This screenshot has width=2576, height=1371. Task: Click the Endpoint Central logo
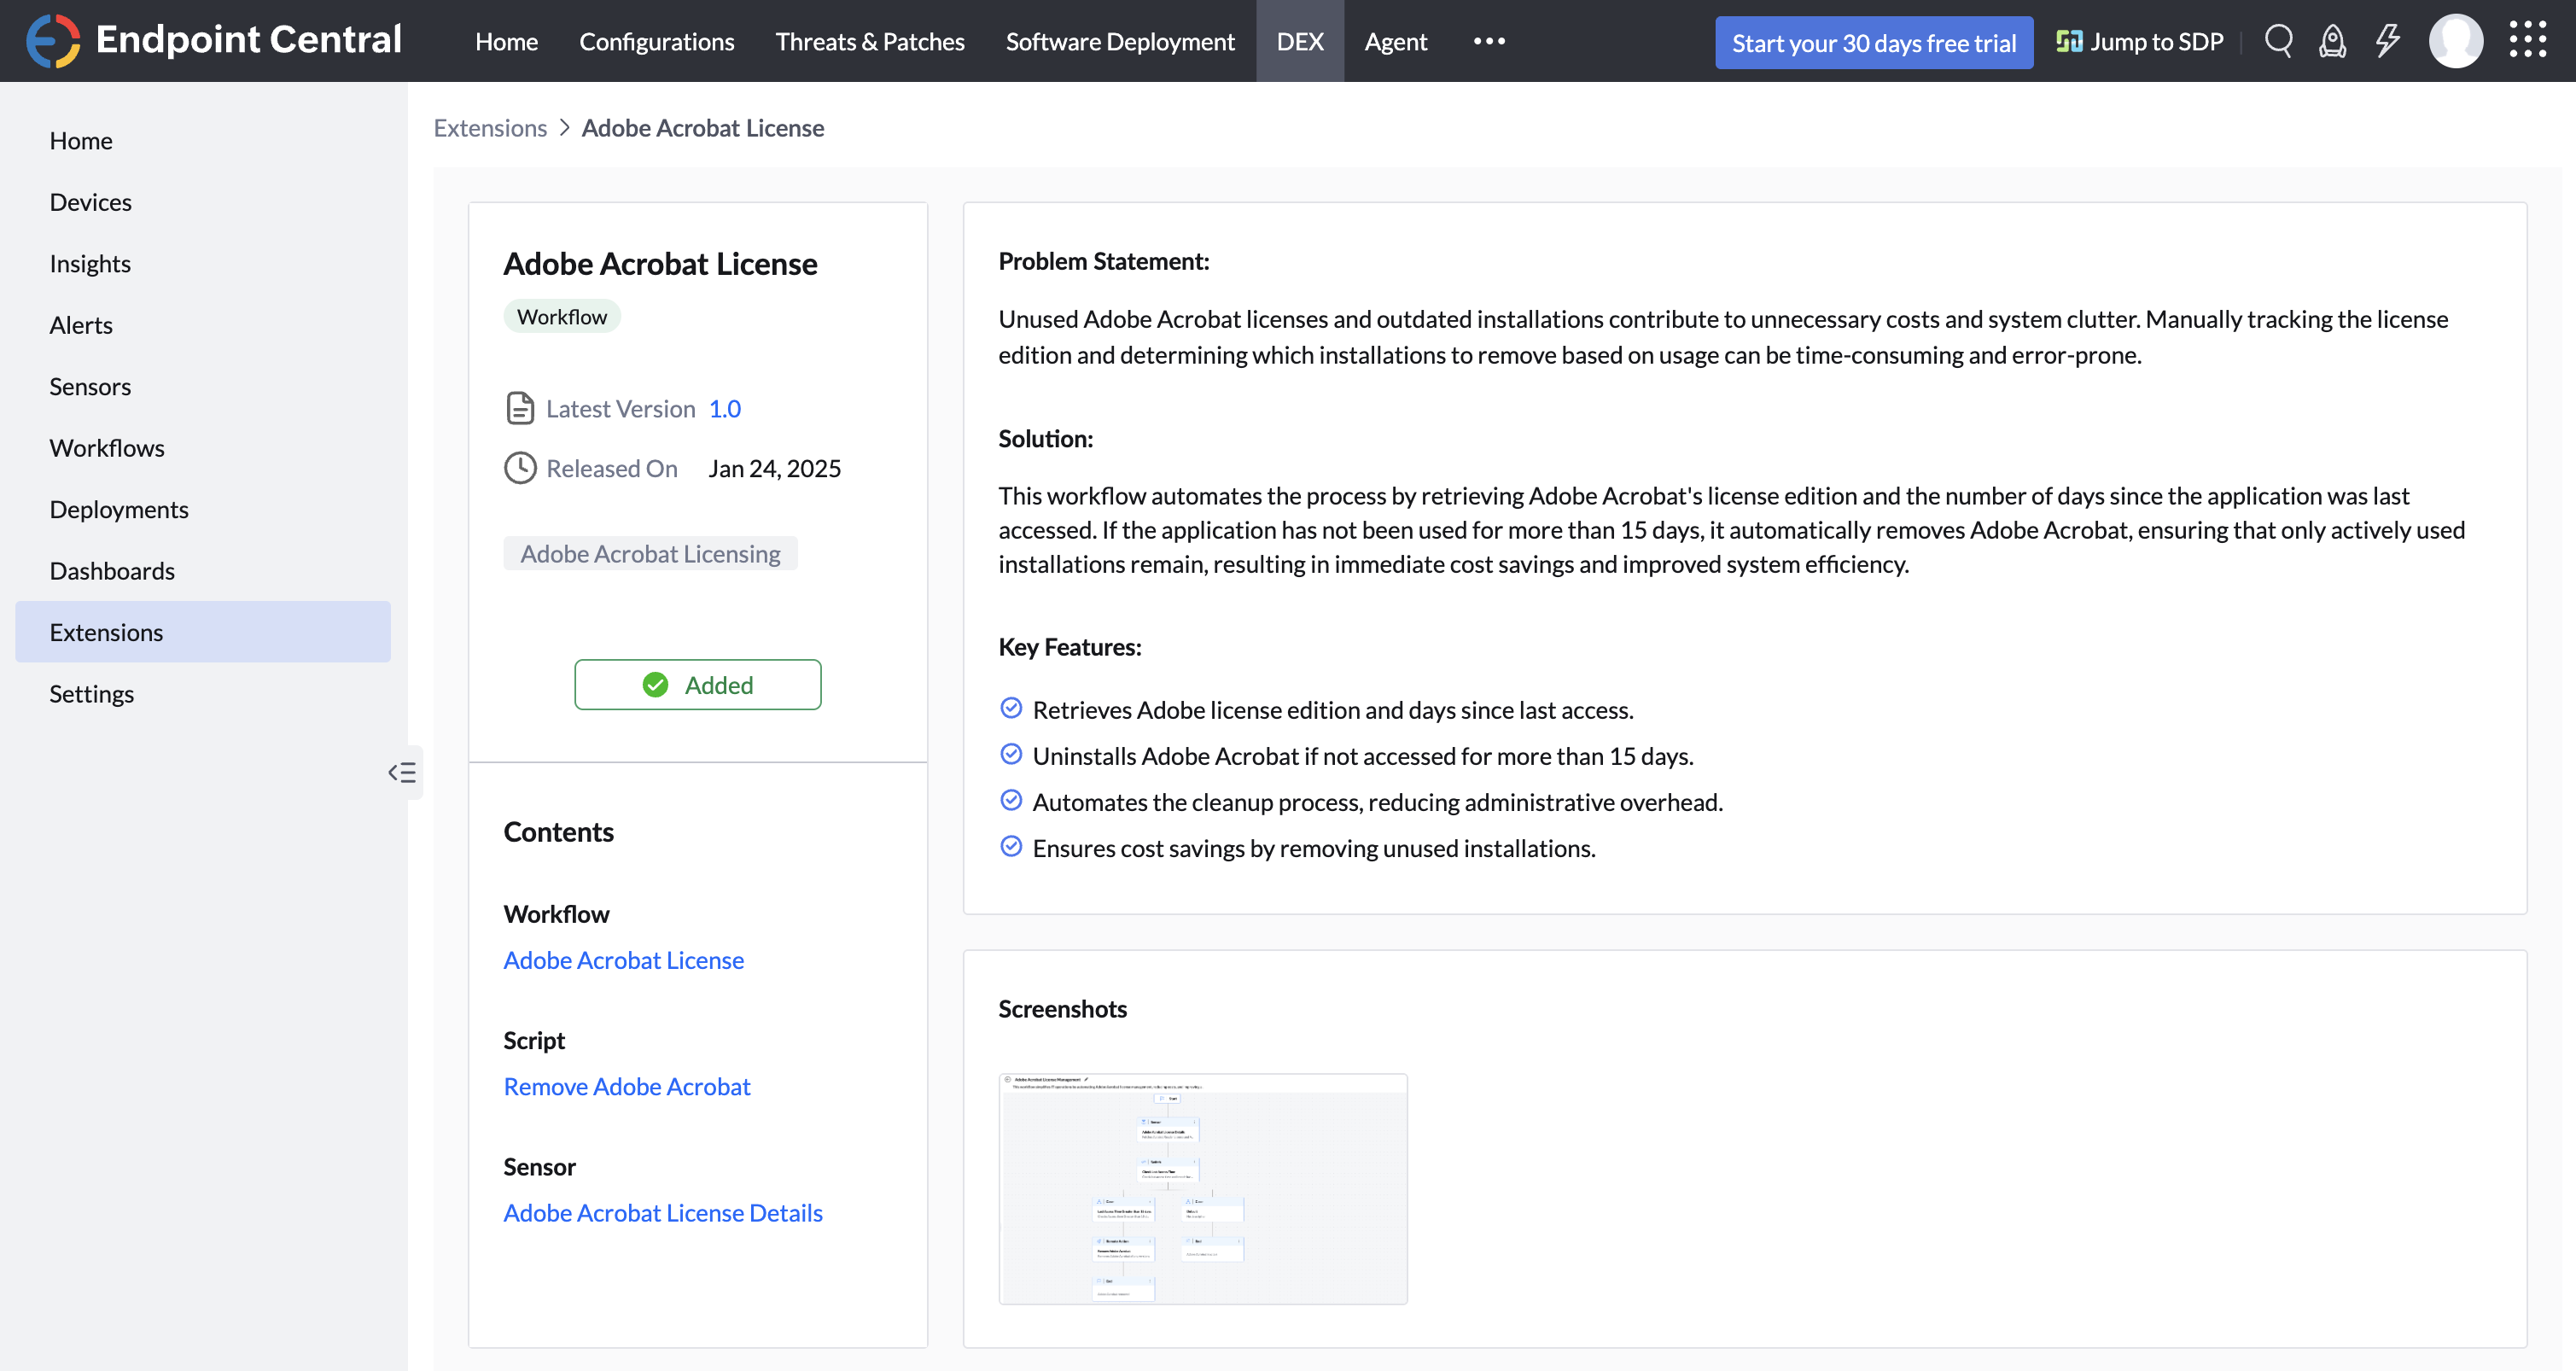tap(214, 40)
